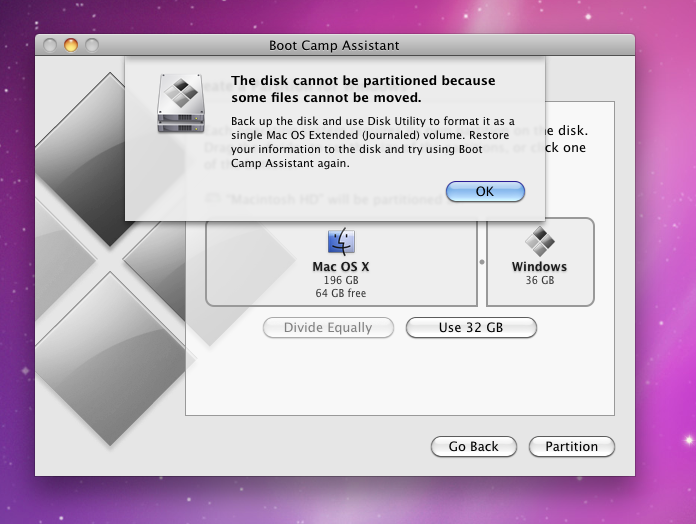Click the partition divider handle dot
This screenshot has width=696, height=524.
[x=482, y=262]
